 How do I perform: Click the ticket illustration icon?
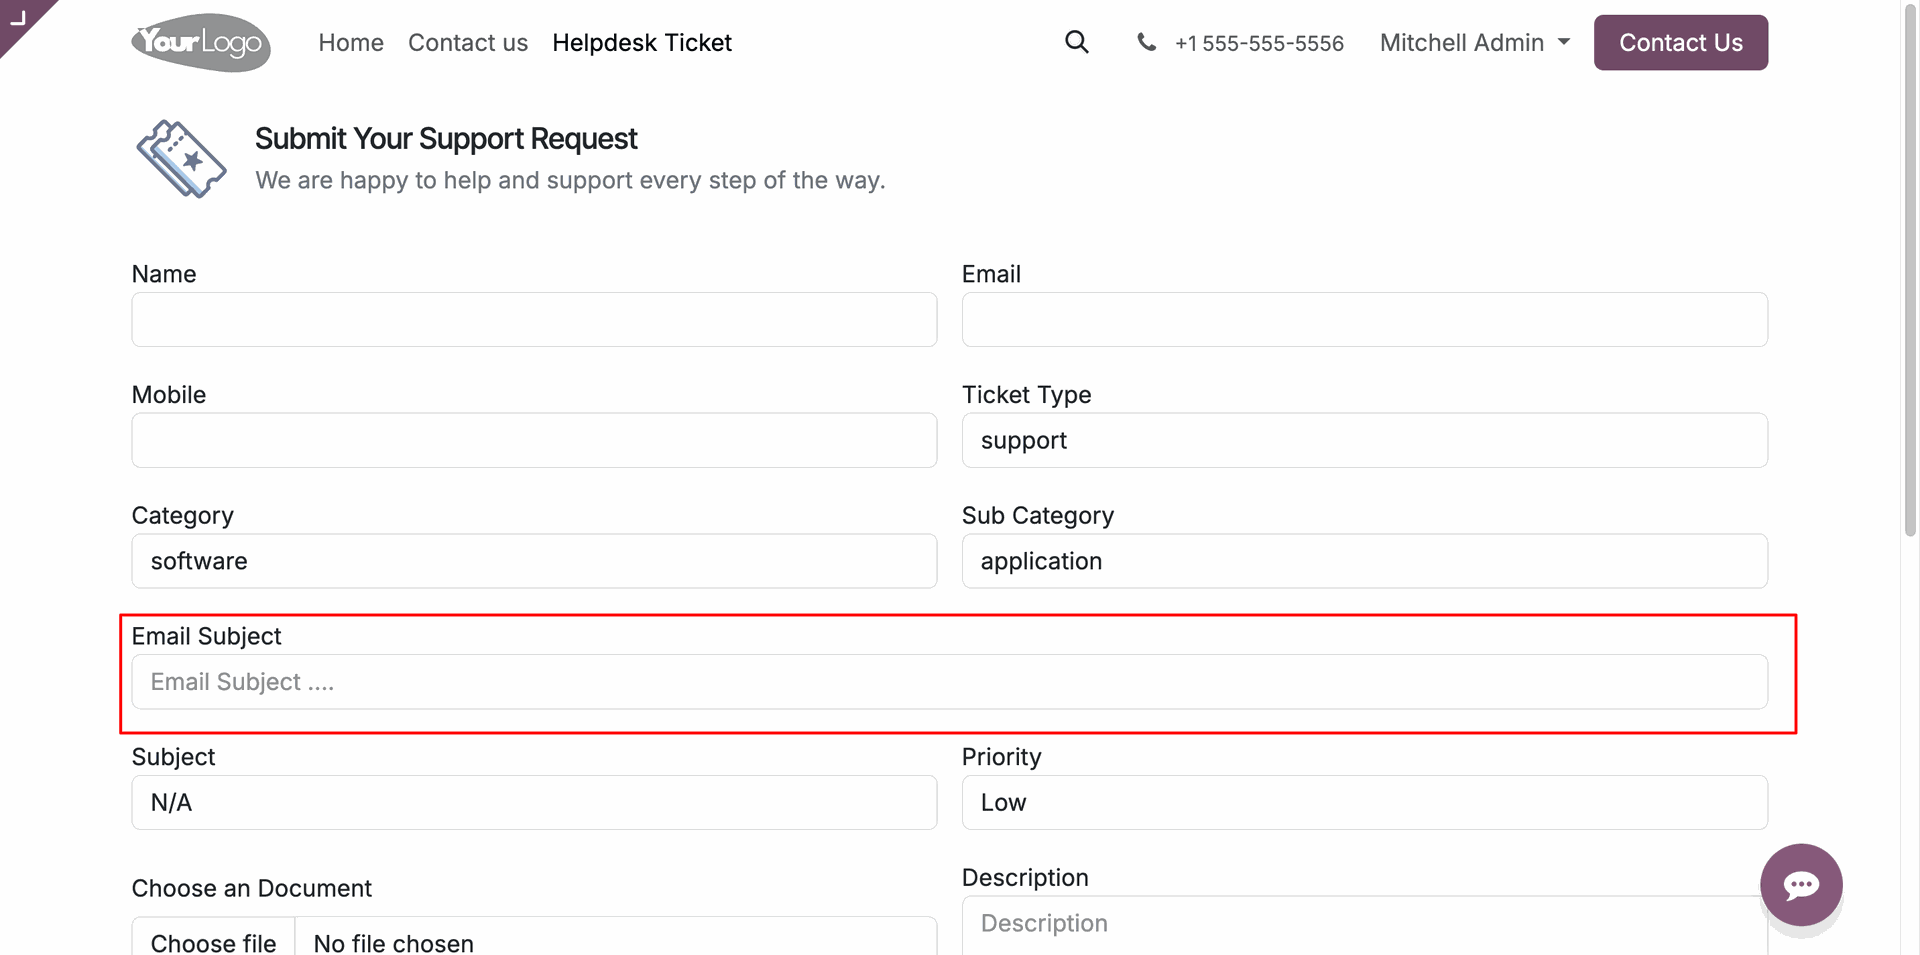click(181, 159)
